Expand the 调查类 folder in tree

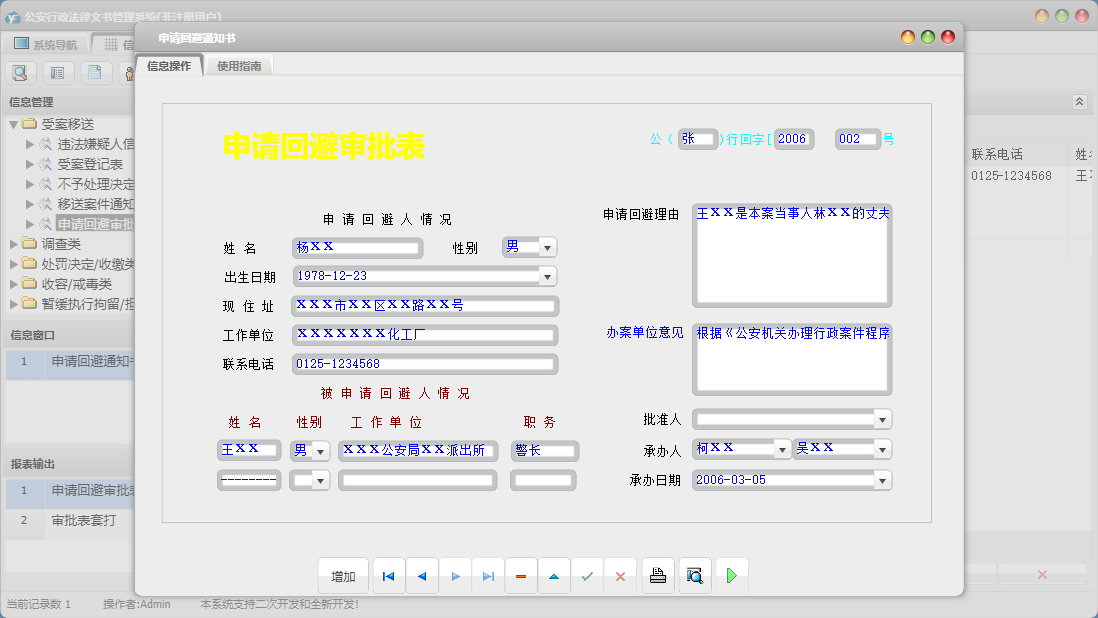[x=13, y=244]
